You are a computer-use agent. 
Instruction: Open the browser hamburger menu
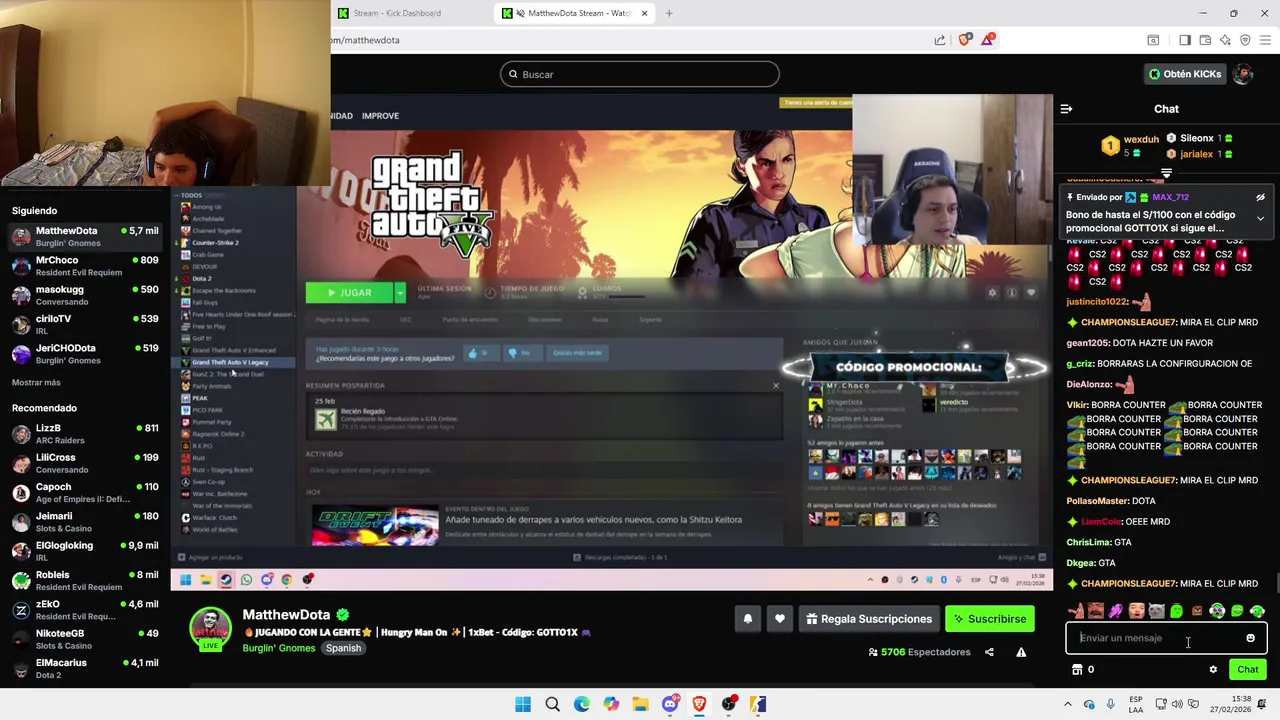1266,40
